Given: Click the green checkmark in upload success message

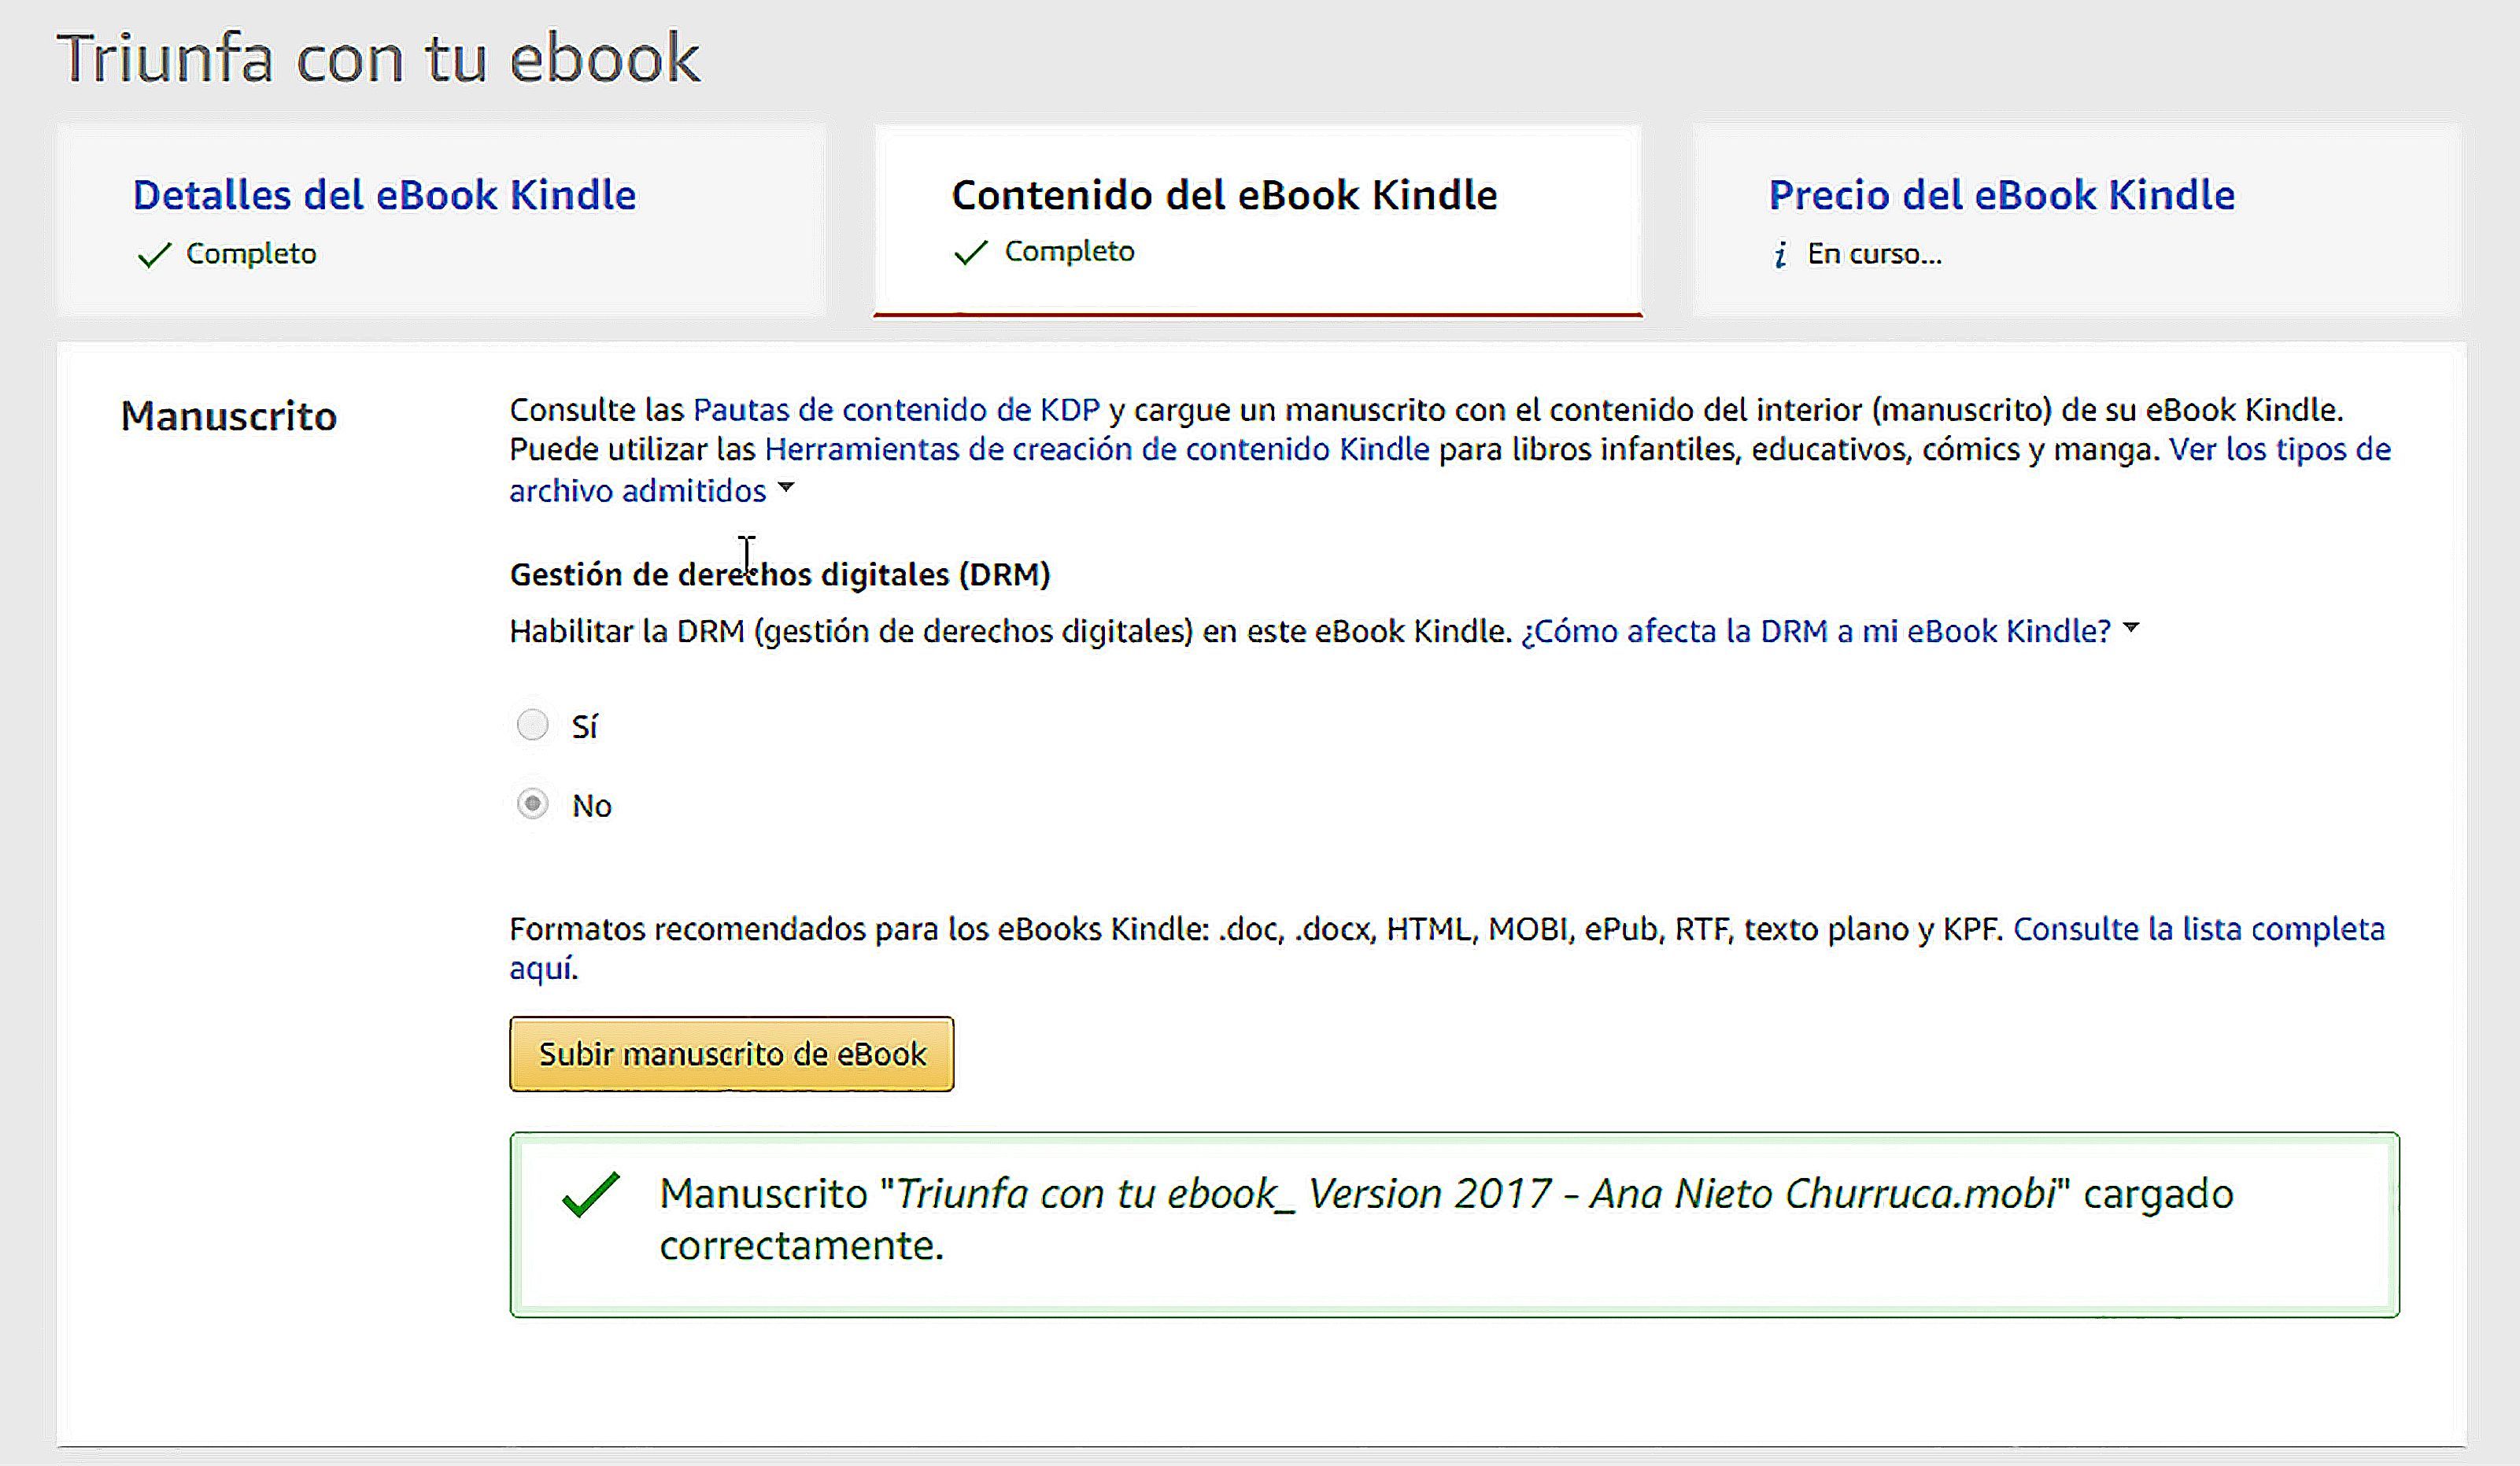Looking at the screenshot, I should click(590, 1194).
